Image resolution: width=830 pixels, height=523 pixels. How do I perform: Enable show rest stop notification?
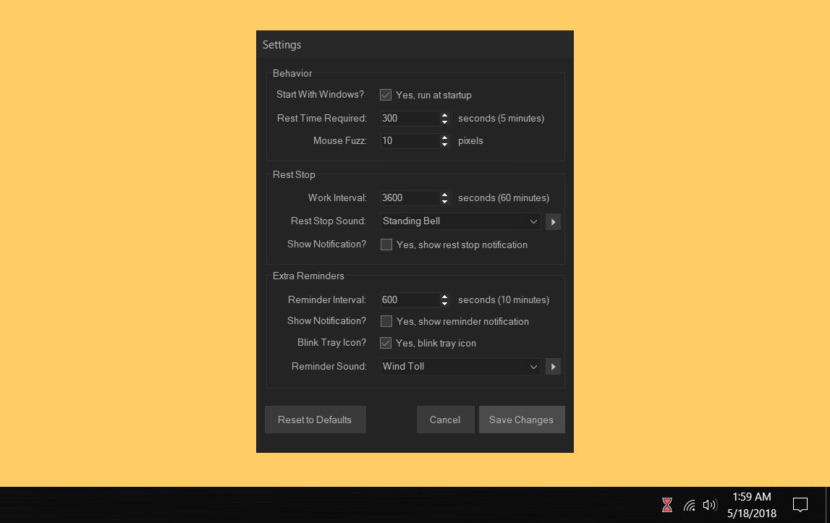(386, 245)
